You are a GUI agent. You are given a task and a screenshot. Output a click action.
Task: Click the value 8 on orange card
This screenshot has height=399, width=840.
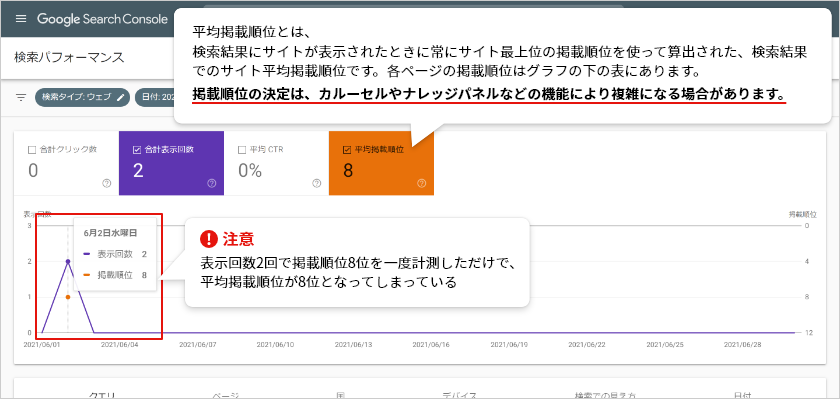click(348, 170)
